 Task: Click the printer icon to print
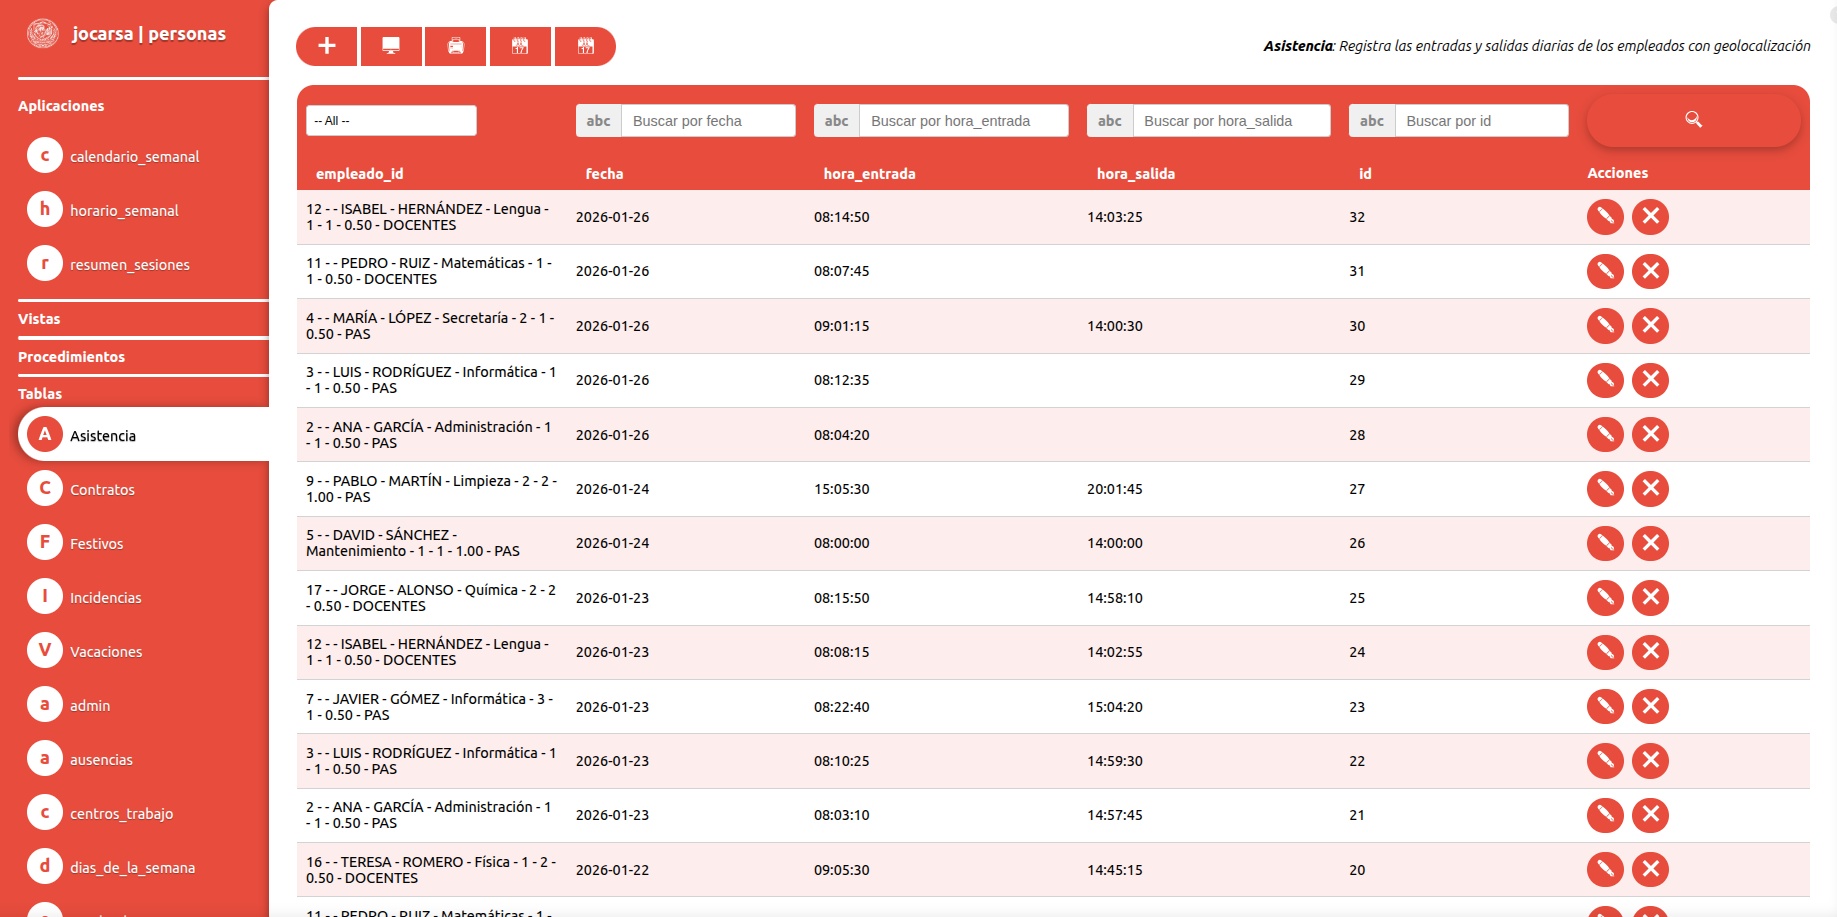456,46
